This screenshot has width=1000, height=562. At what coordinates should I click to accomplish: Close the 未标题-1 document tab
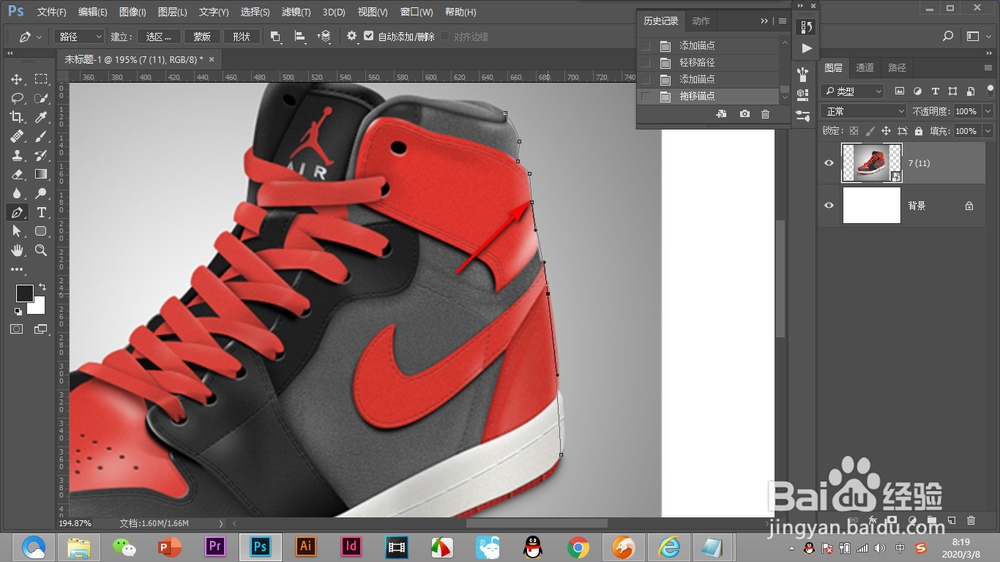pos(211,59)
